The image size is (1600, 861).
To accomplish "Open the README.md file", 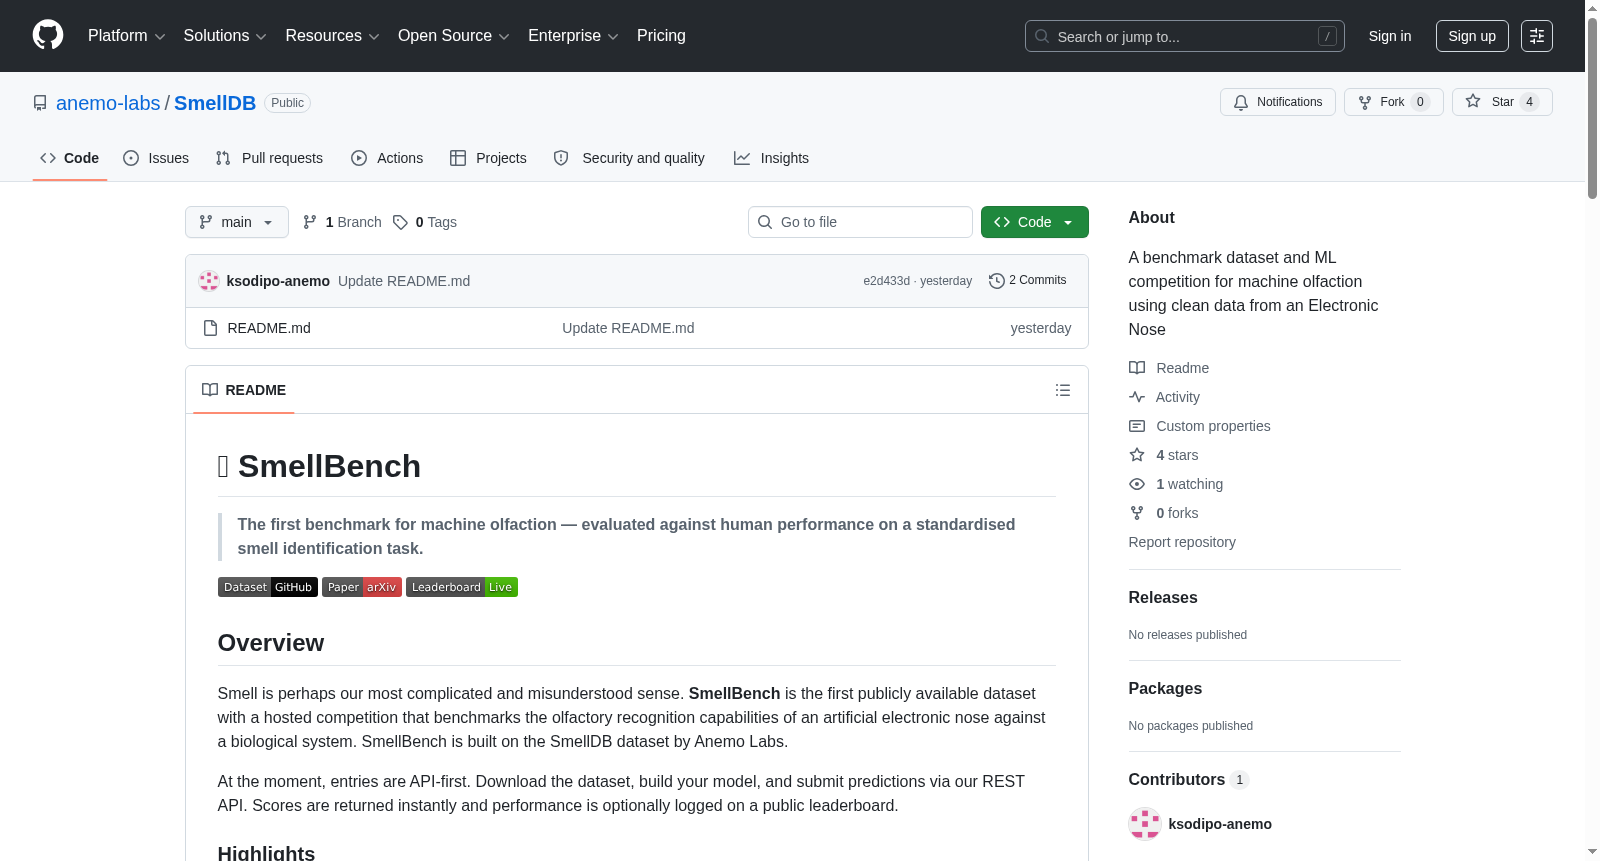I will click(x=269, y=328).
